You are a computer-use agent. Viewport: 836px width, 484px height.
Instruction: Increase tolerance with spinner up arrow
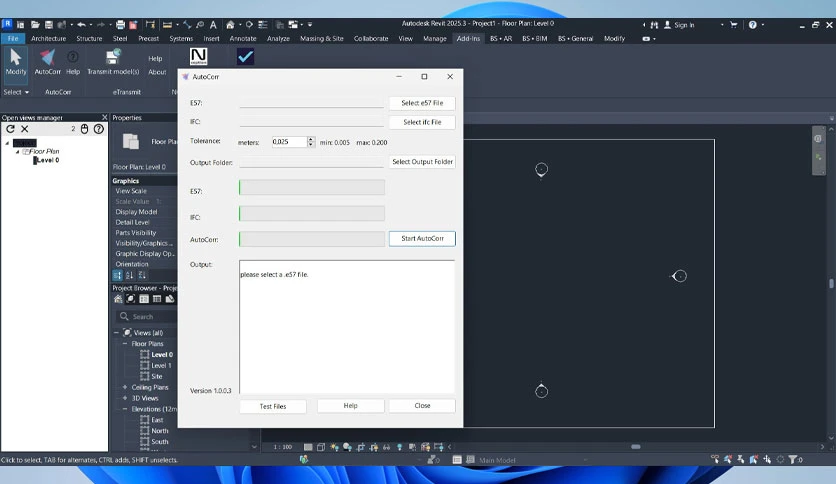[311, 139]
